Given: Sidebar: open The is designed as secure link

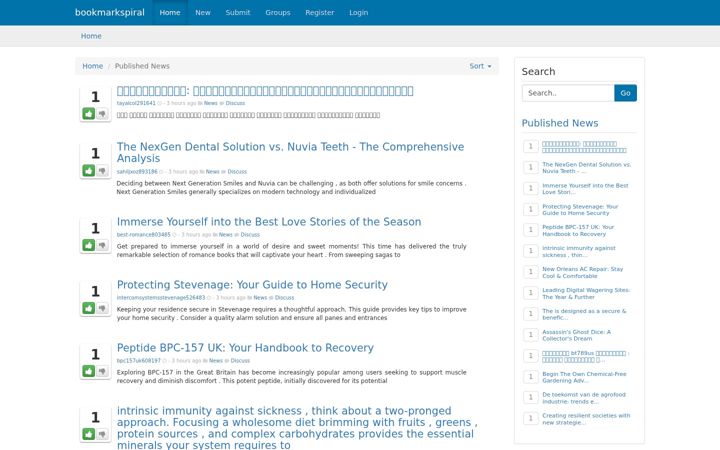Looking at the screenshot, I should 584,315.
